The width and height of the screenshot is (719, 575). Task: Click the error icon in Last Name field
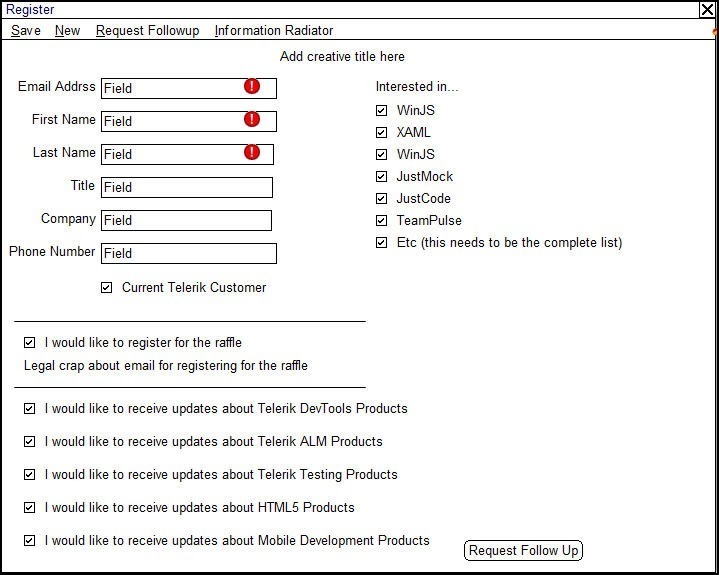click(252, 152)
